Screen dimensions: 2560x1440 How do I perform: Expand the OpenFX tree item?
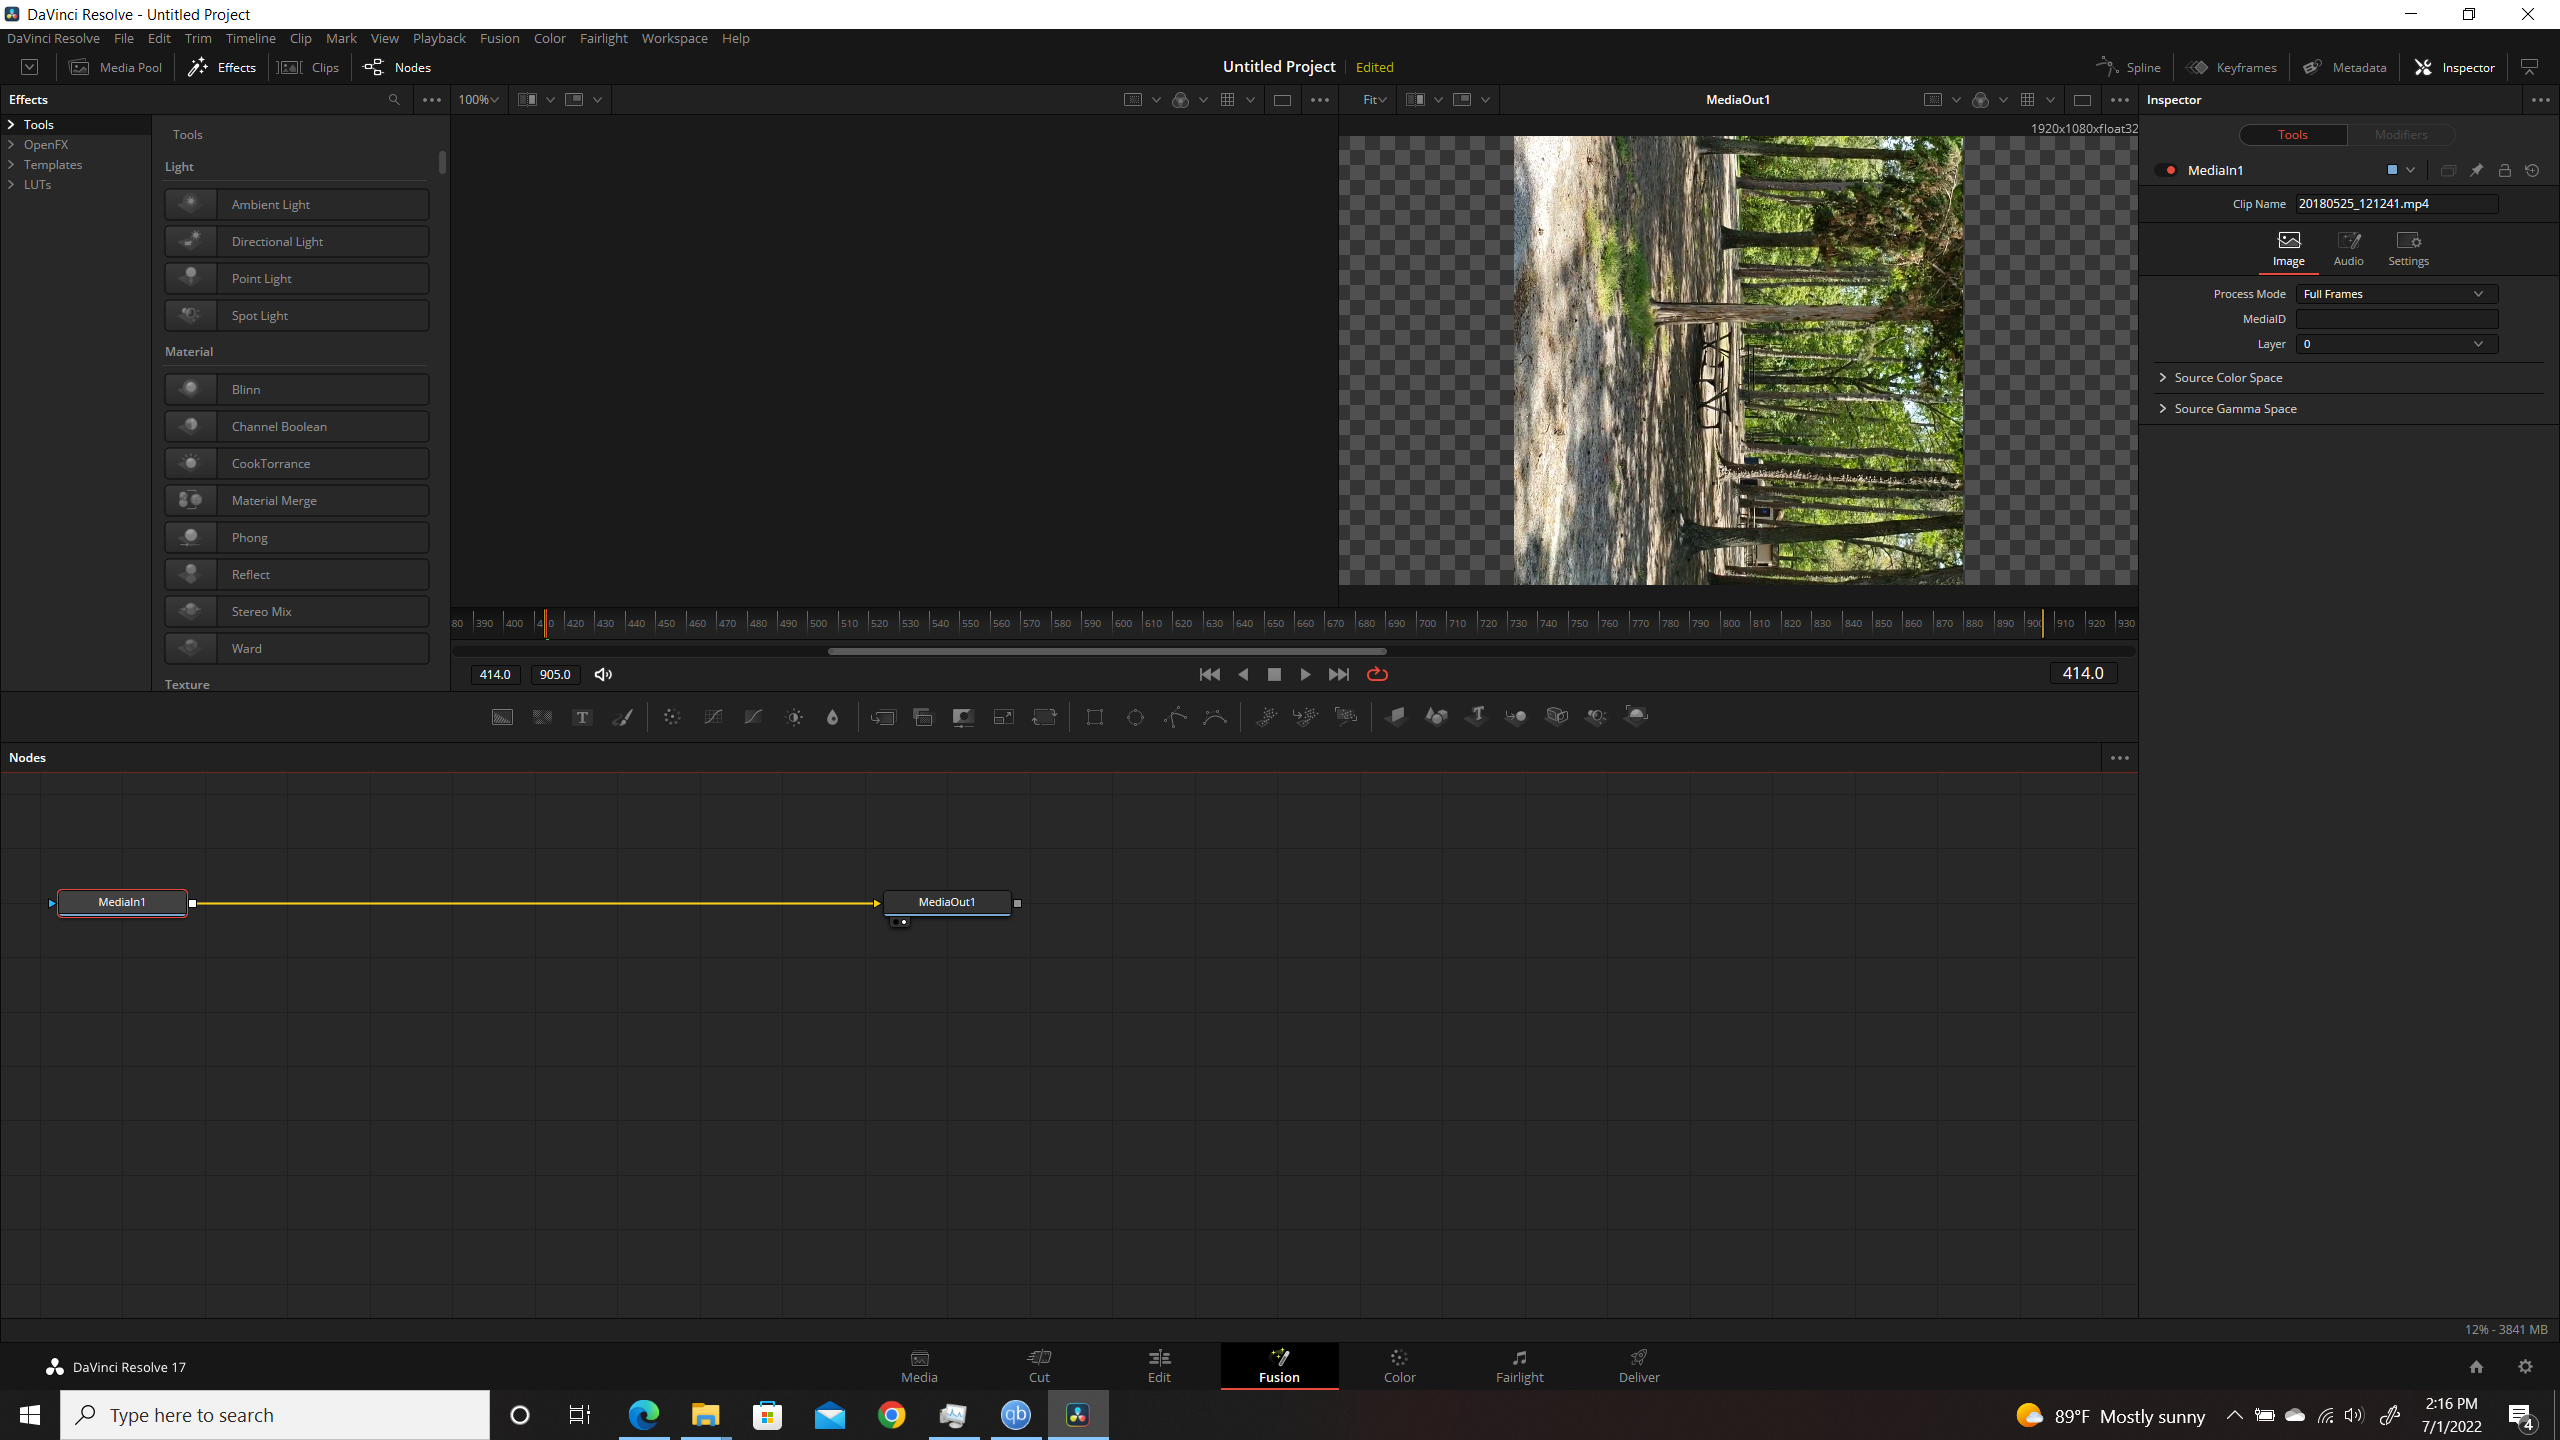click(x=11, y=145)
